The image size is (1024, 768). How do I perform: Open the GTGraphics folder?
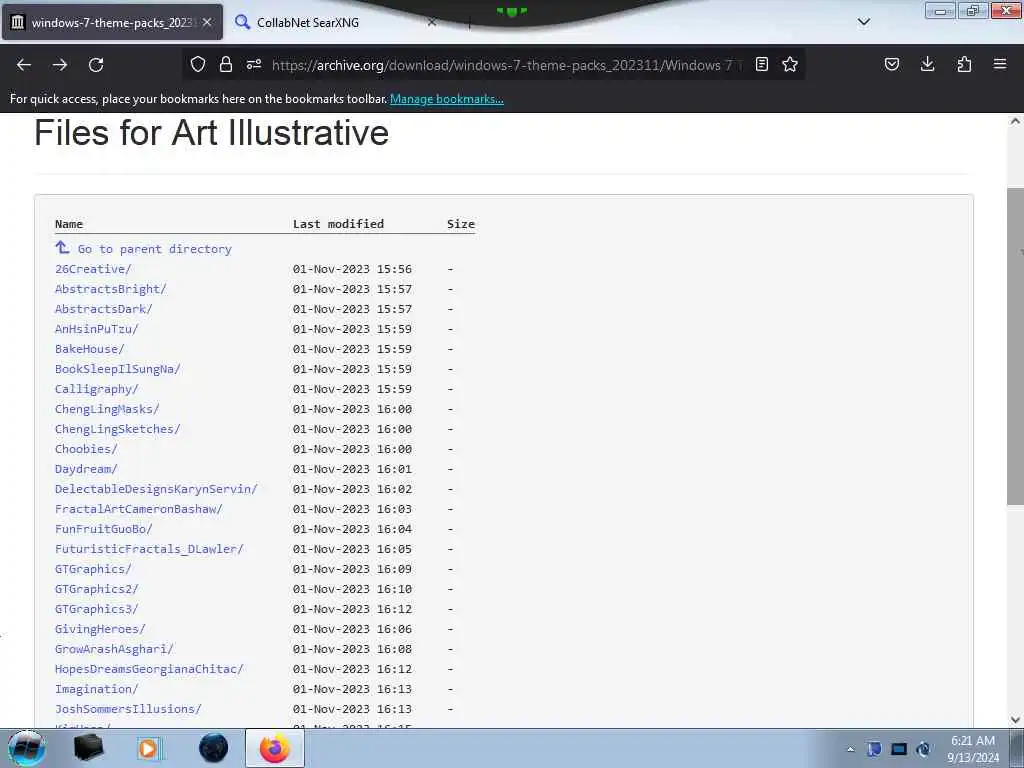93,569
